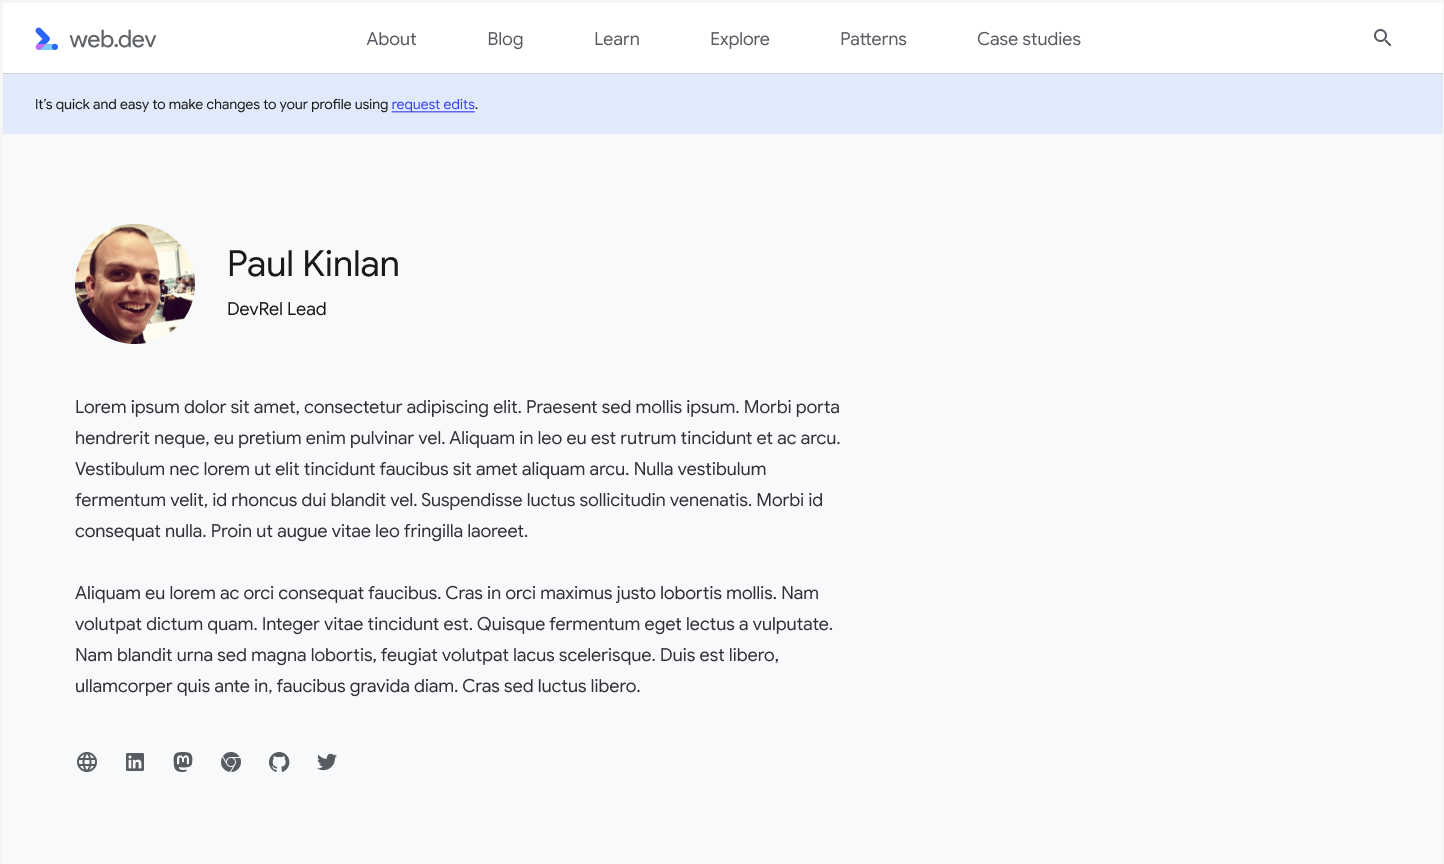1444x864 pixels.
Task: Open the Twitter profile icon
Action: [x=327, y=761]
